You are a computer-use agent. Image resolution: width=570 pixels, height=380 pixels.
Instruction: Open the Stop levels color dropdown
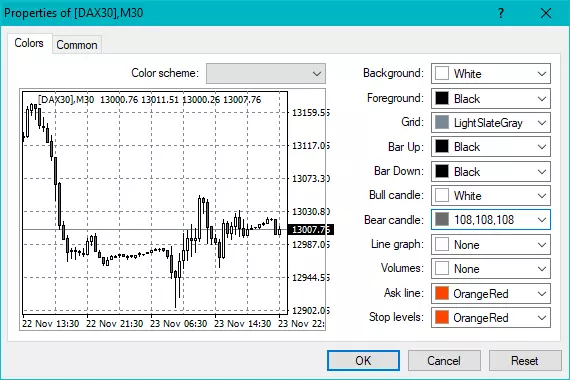coord(491,317)
